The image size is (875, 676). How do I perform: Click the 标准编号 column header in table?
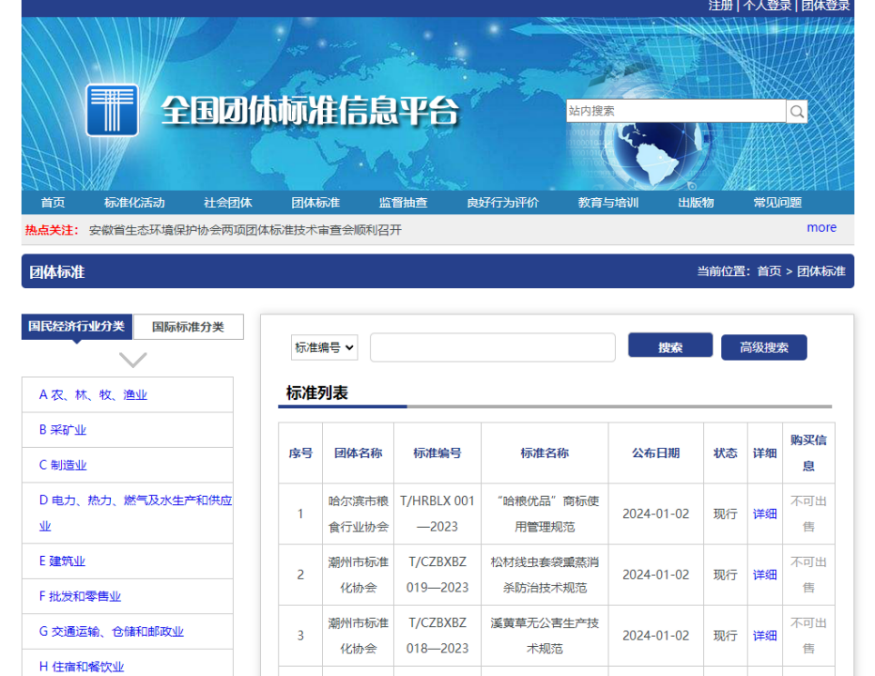coord(437,453)
